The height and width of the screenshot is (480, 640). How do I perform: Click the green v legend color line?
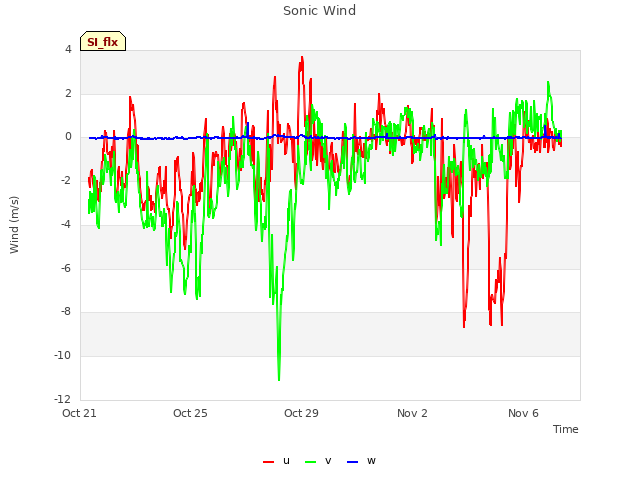pos(311,462)
